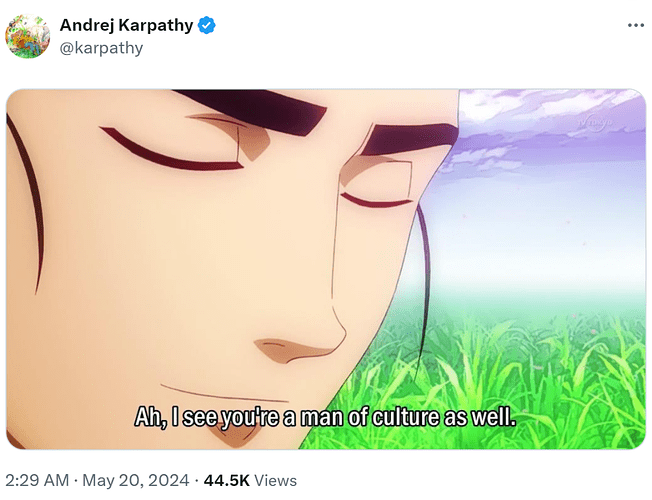Viewport: 652px width, 500px height.
Task: Click the subtitle text about man of culture
Action: pyautogui.click(x=325, y=417)
